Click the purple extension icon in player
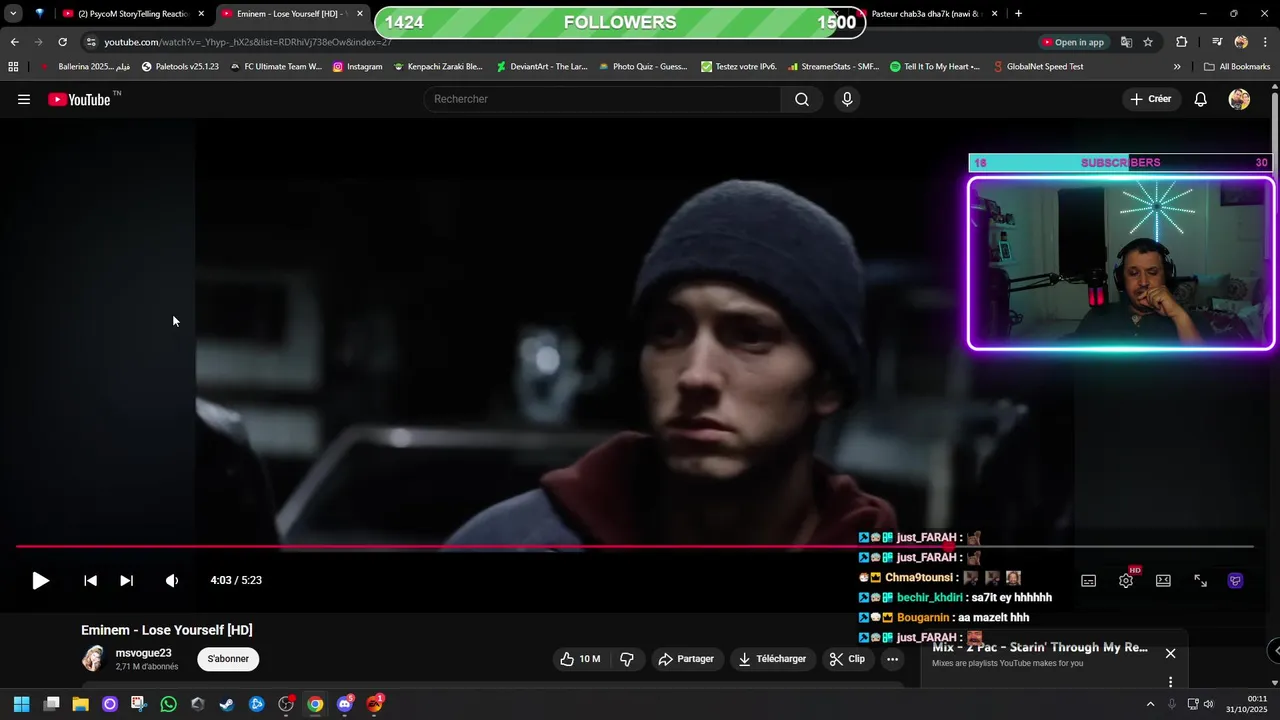This screenshot has width=1280, height=720. pyautogui.click(x=1236, y=580)
